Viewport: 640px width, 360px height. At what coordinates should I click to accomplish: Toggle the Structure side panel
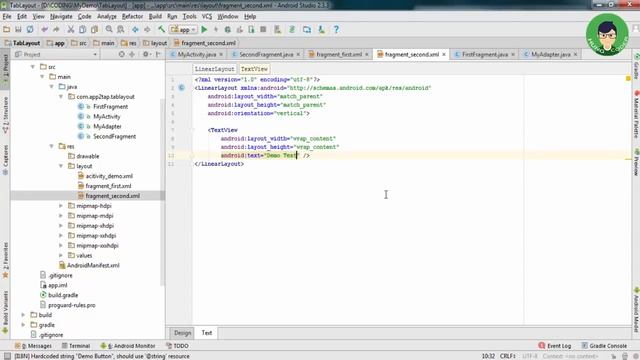(5, 115)
